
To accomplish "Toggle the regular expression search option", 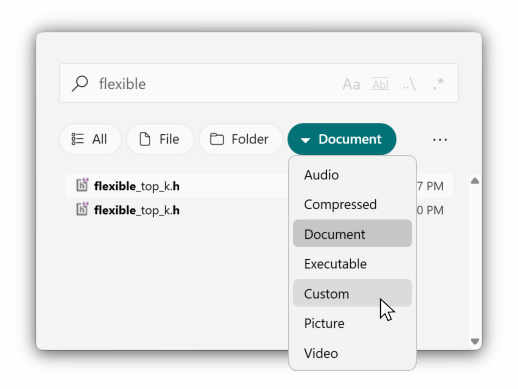I will 409,84.
